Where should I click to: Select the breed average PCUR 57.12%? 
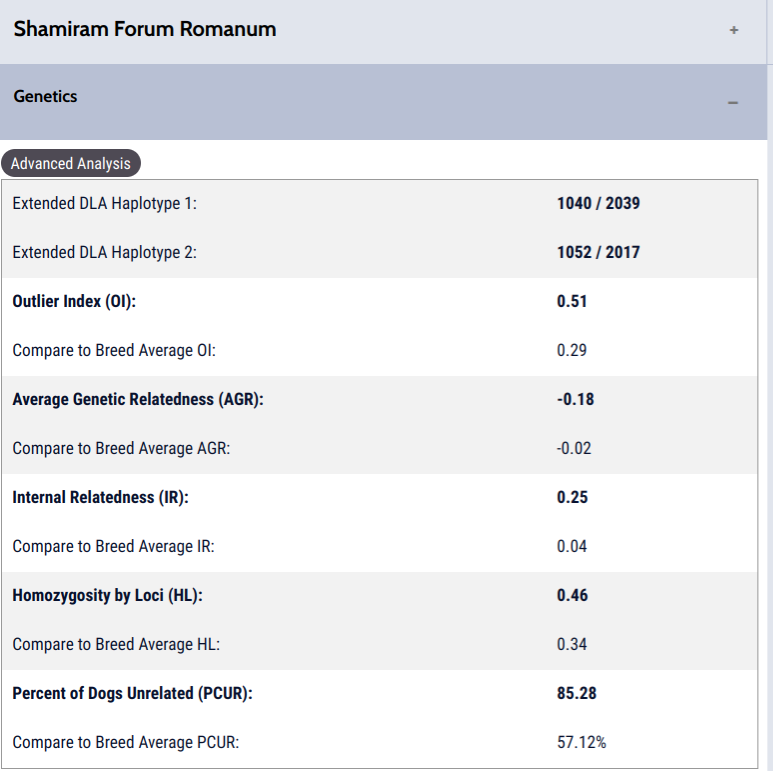pyautogui.click(x=582, y=742)
